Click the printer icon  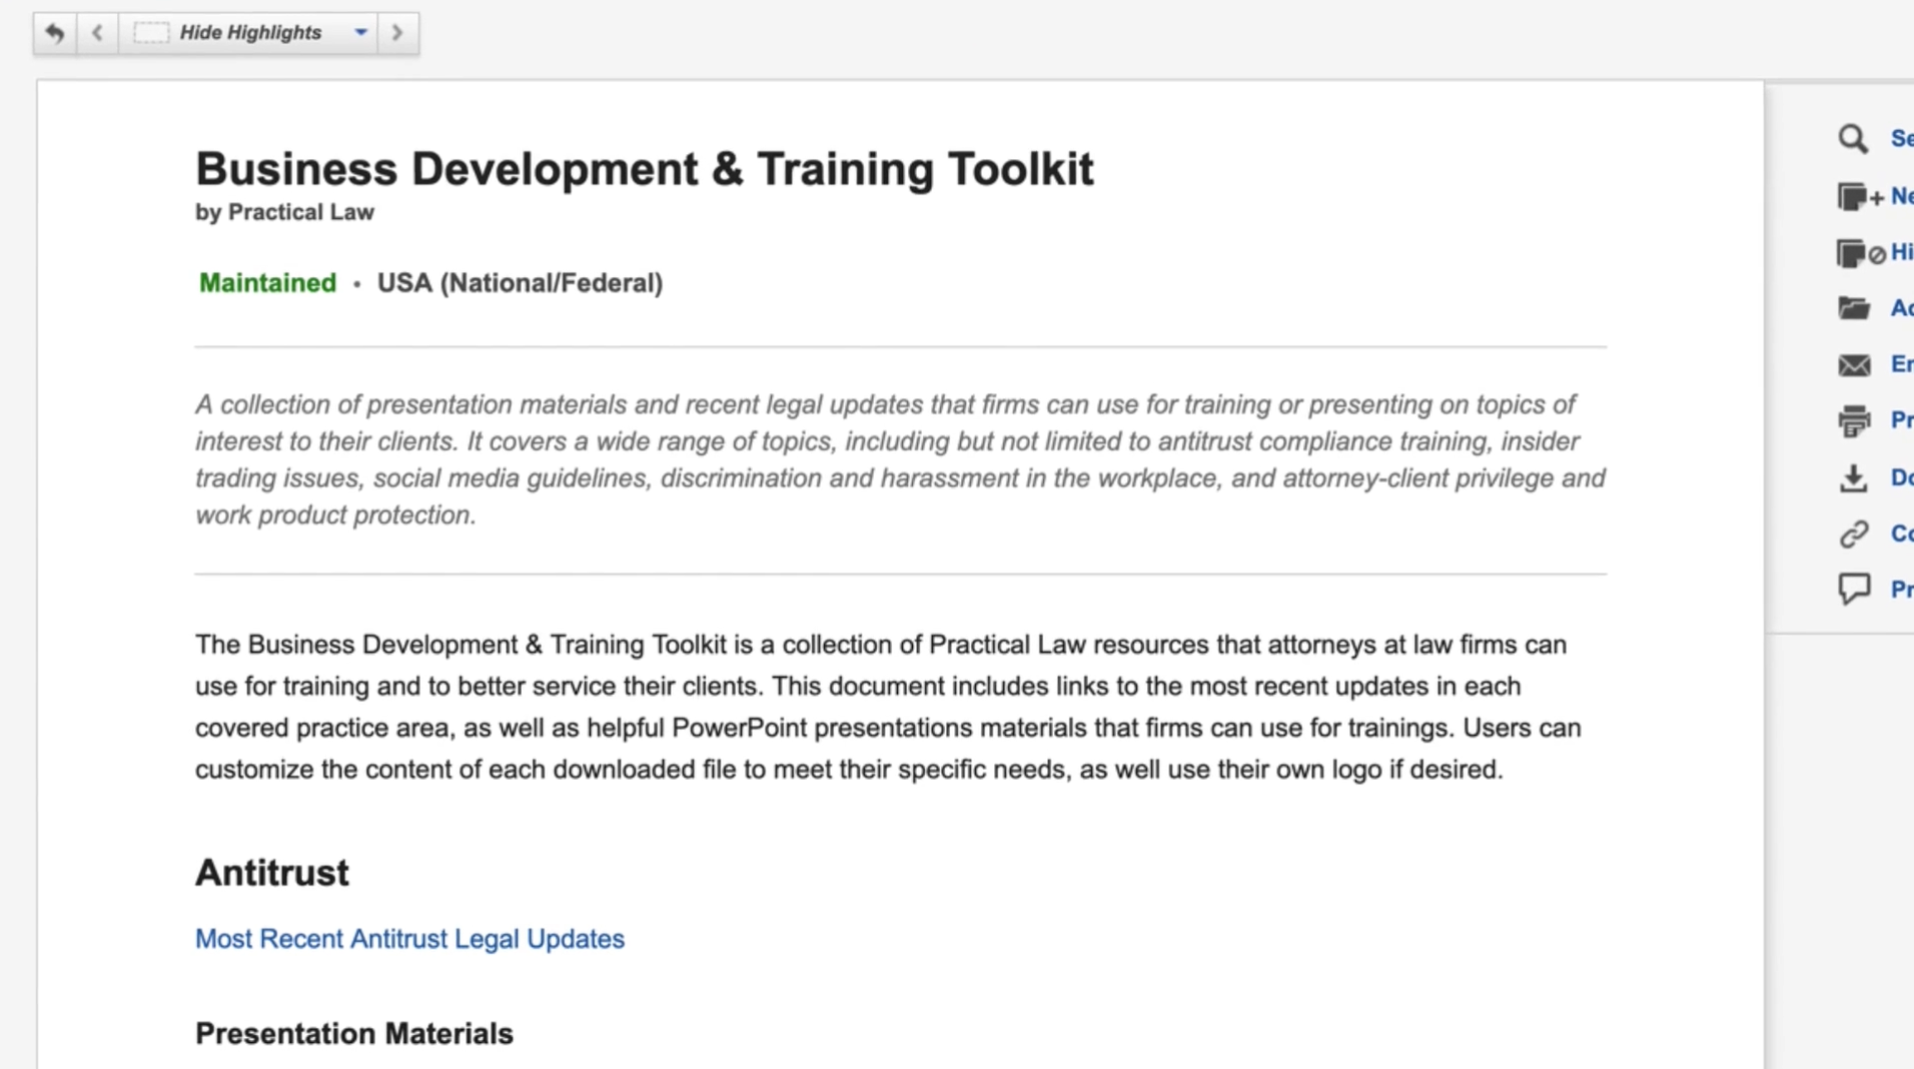[x=1854, y=421]
